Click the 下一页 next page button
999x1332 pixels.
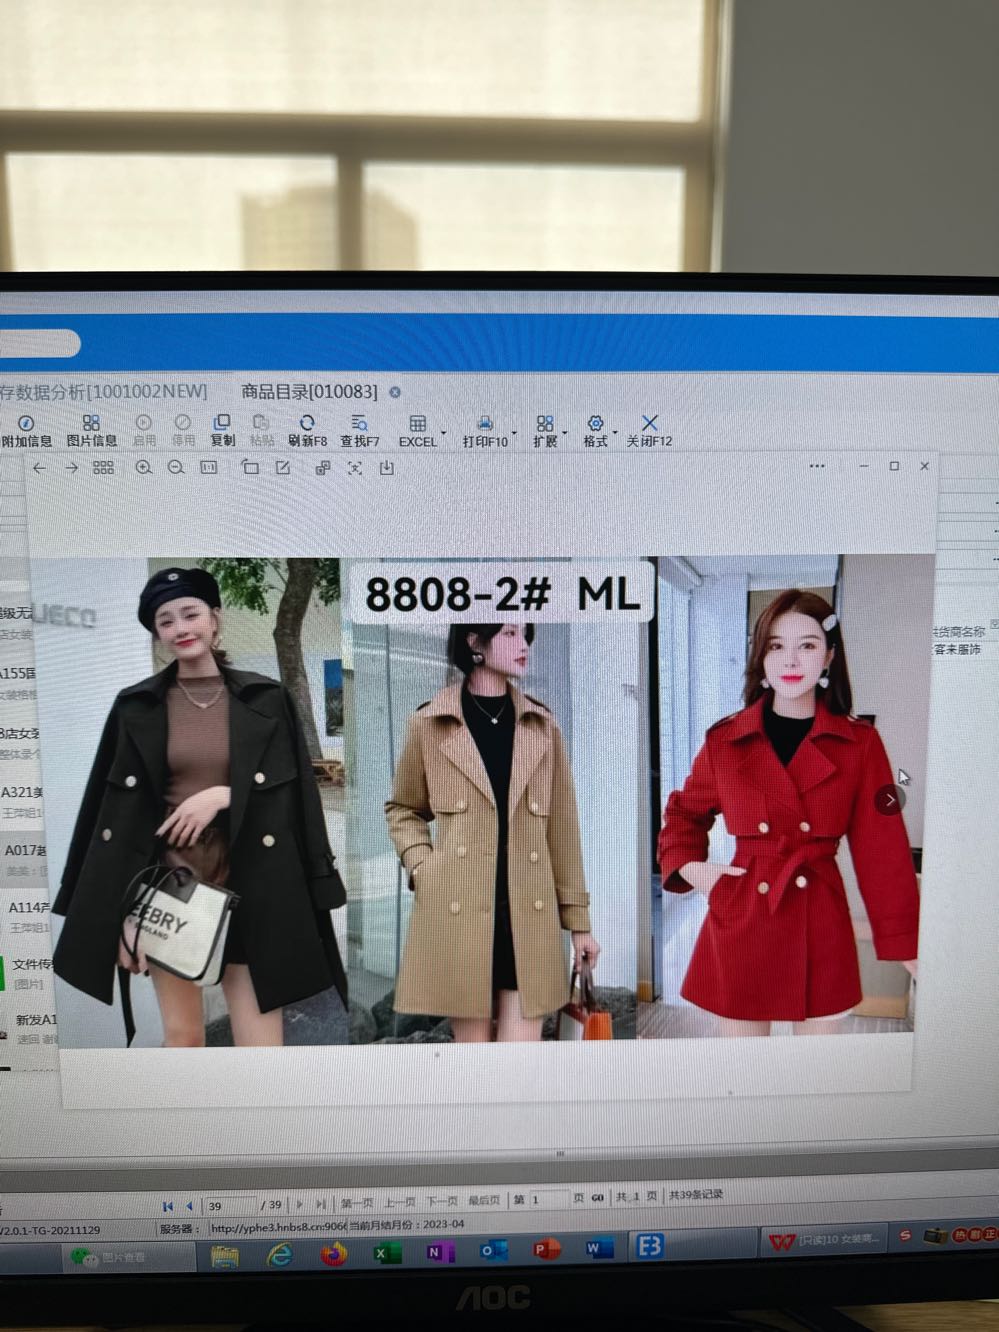pos(442,1202)
